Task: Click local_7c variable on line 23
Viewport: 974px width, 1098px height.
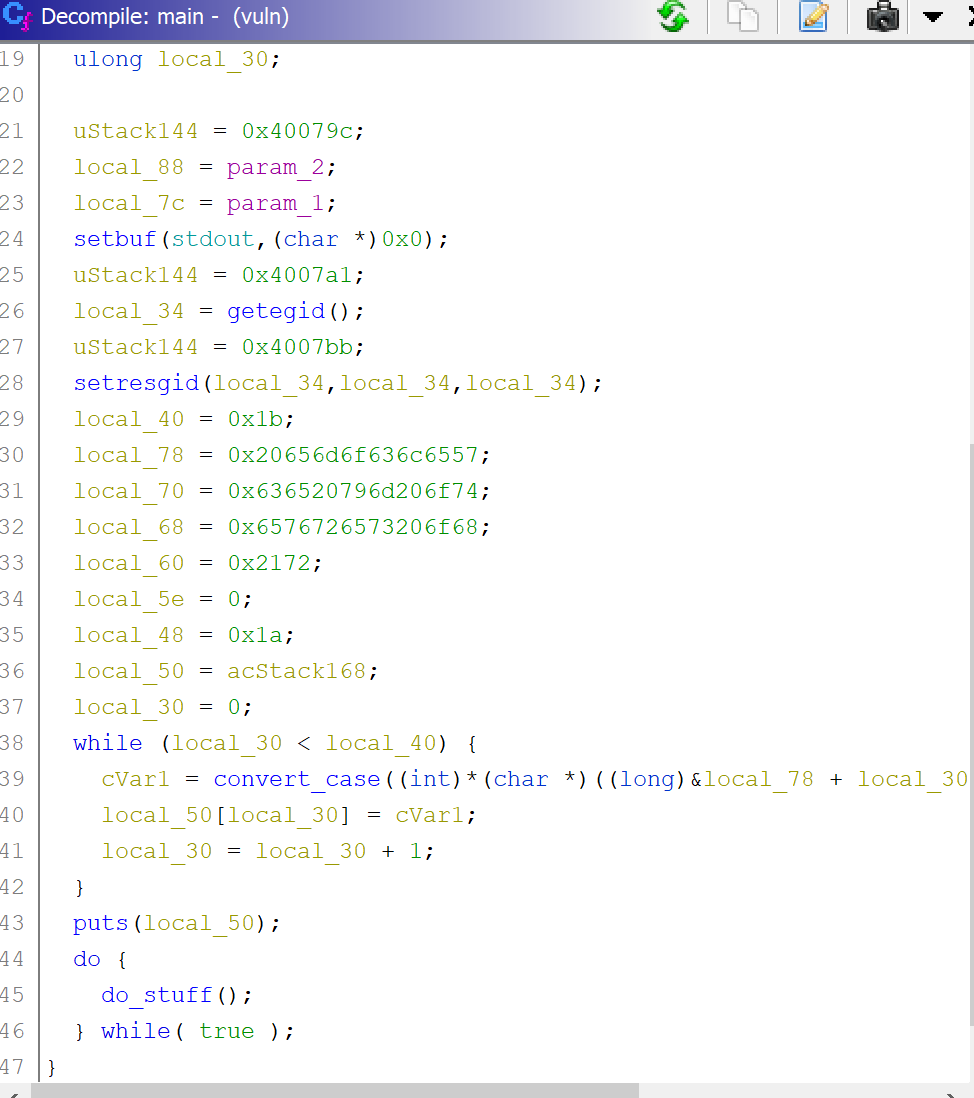Action: pyautogui.click(x=129, y=203)
